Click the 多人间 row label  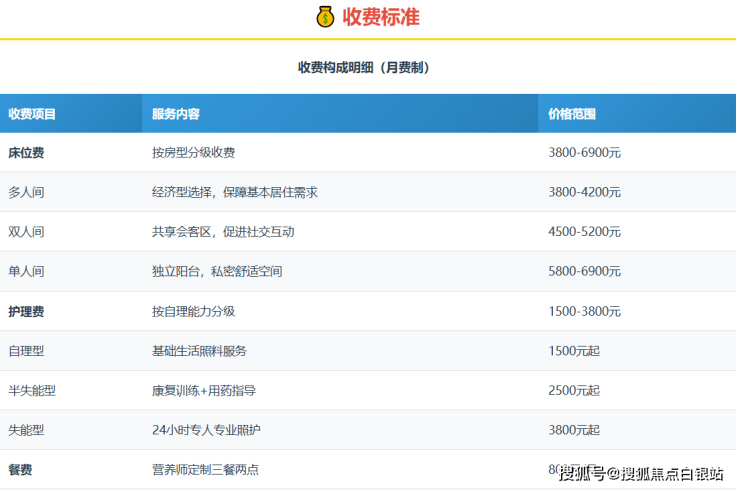(x=26, y=192)
